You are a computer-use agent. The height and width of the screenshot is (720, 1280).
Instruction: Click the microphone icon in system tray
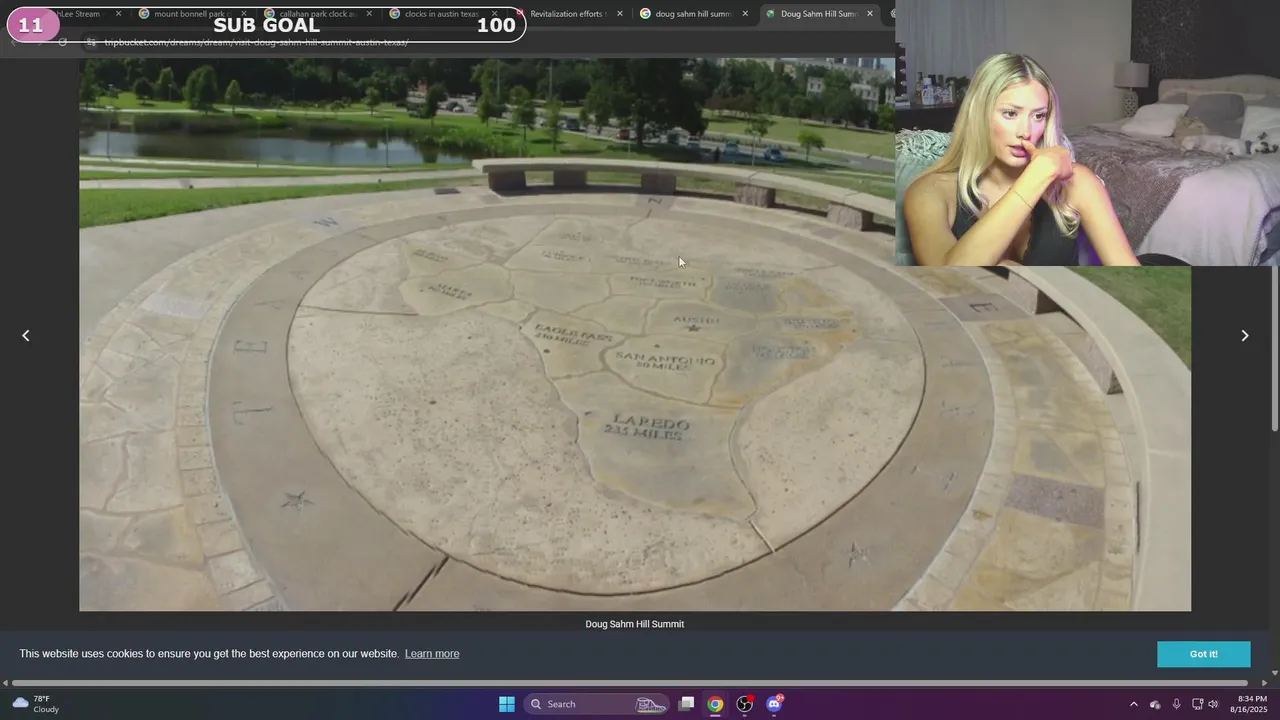pyautogui.click(x=1176, y=704)
